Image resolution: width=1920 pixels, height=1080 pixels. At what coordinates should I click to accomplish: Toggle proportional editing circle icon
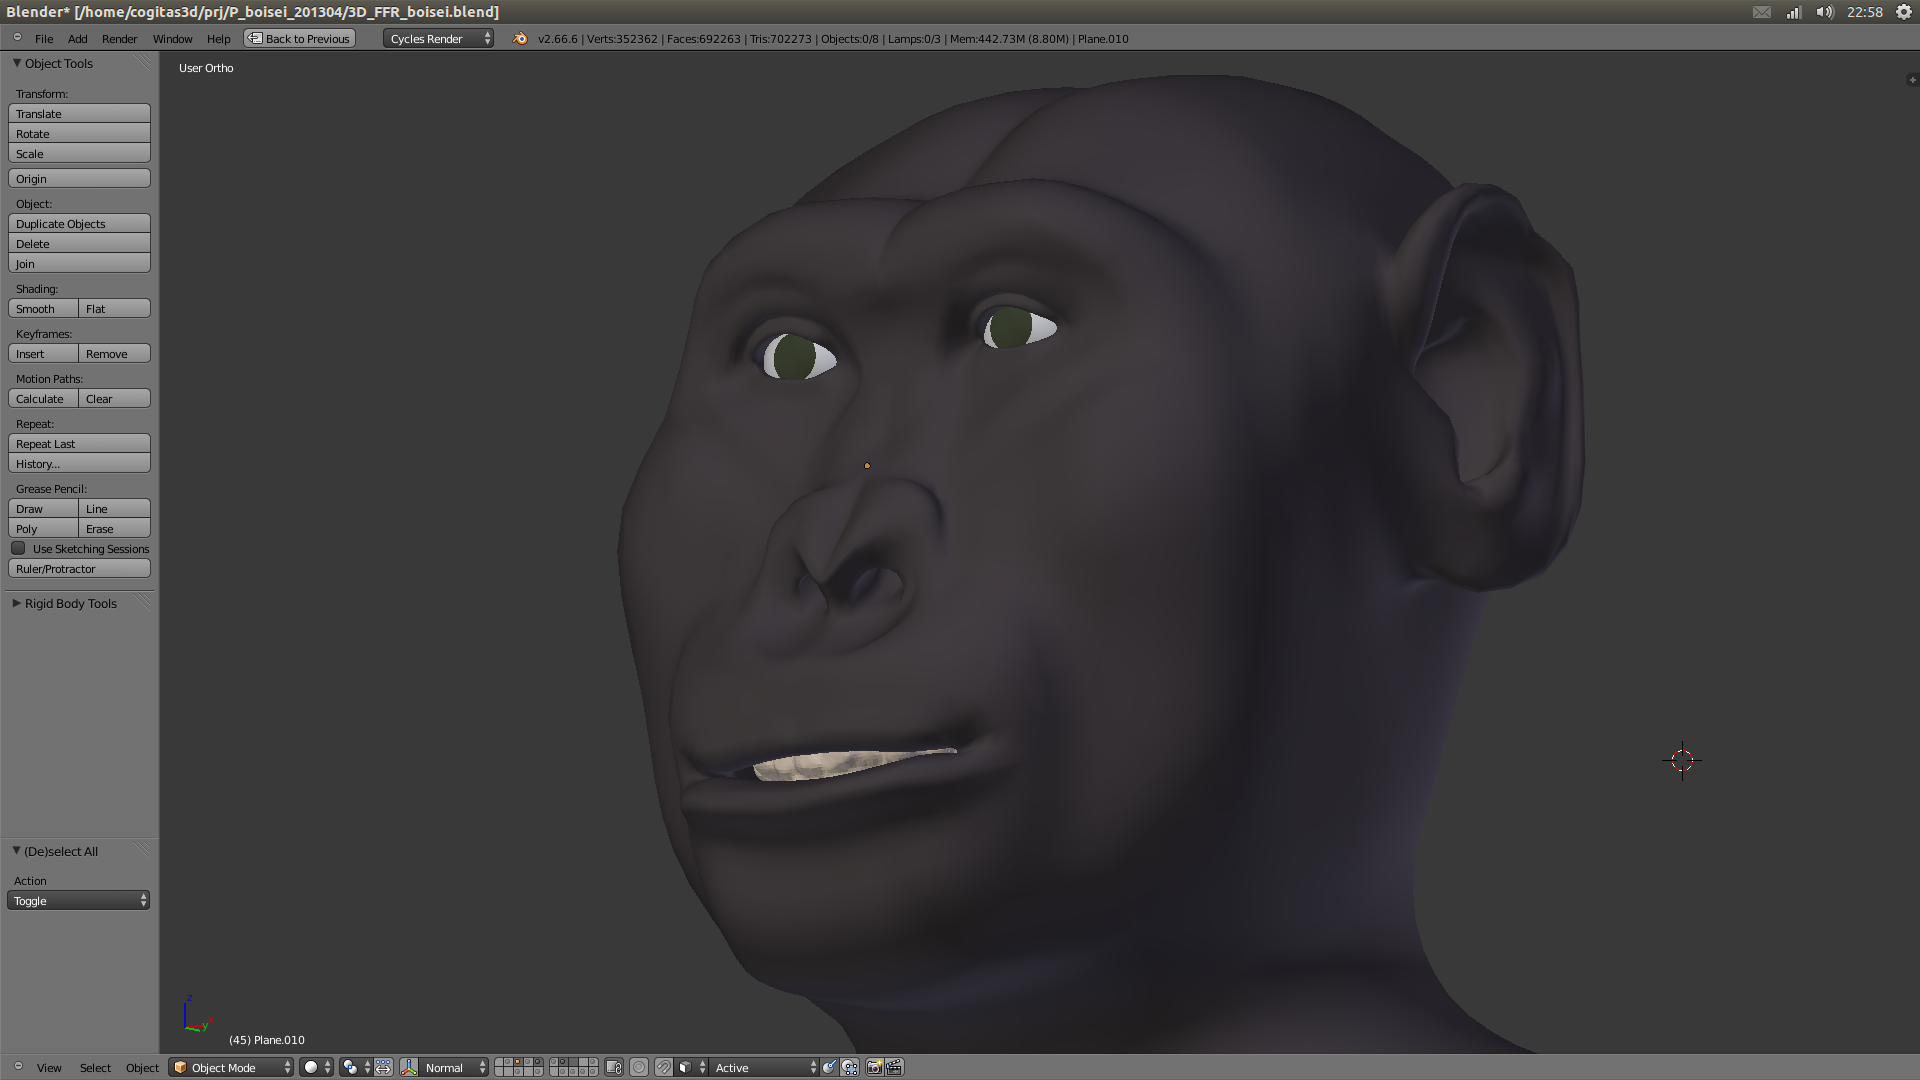[x=639, y=1068]
